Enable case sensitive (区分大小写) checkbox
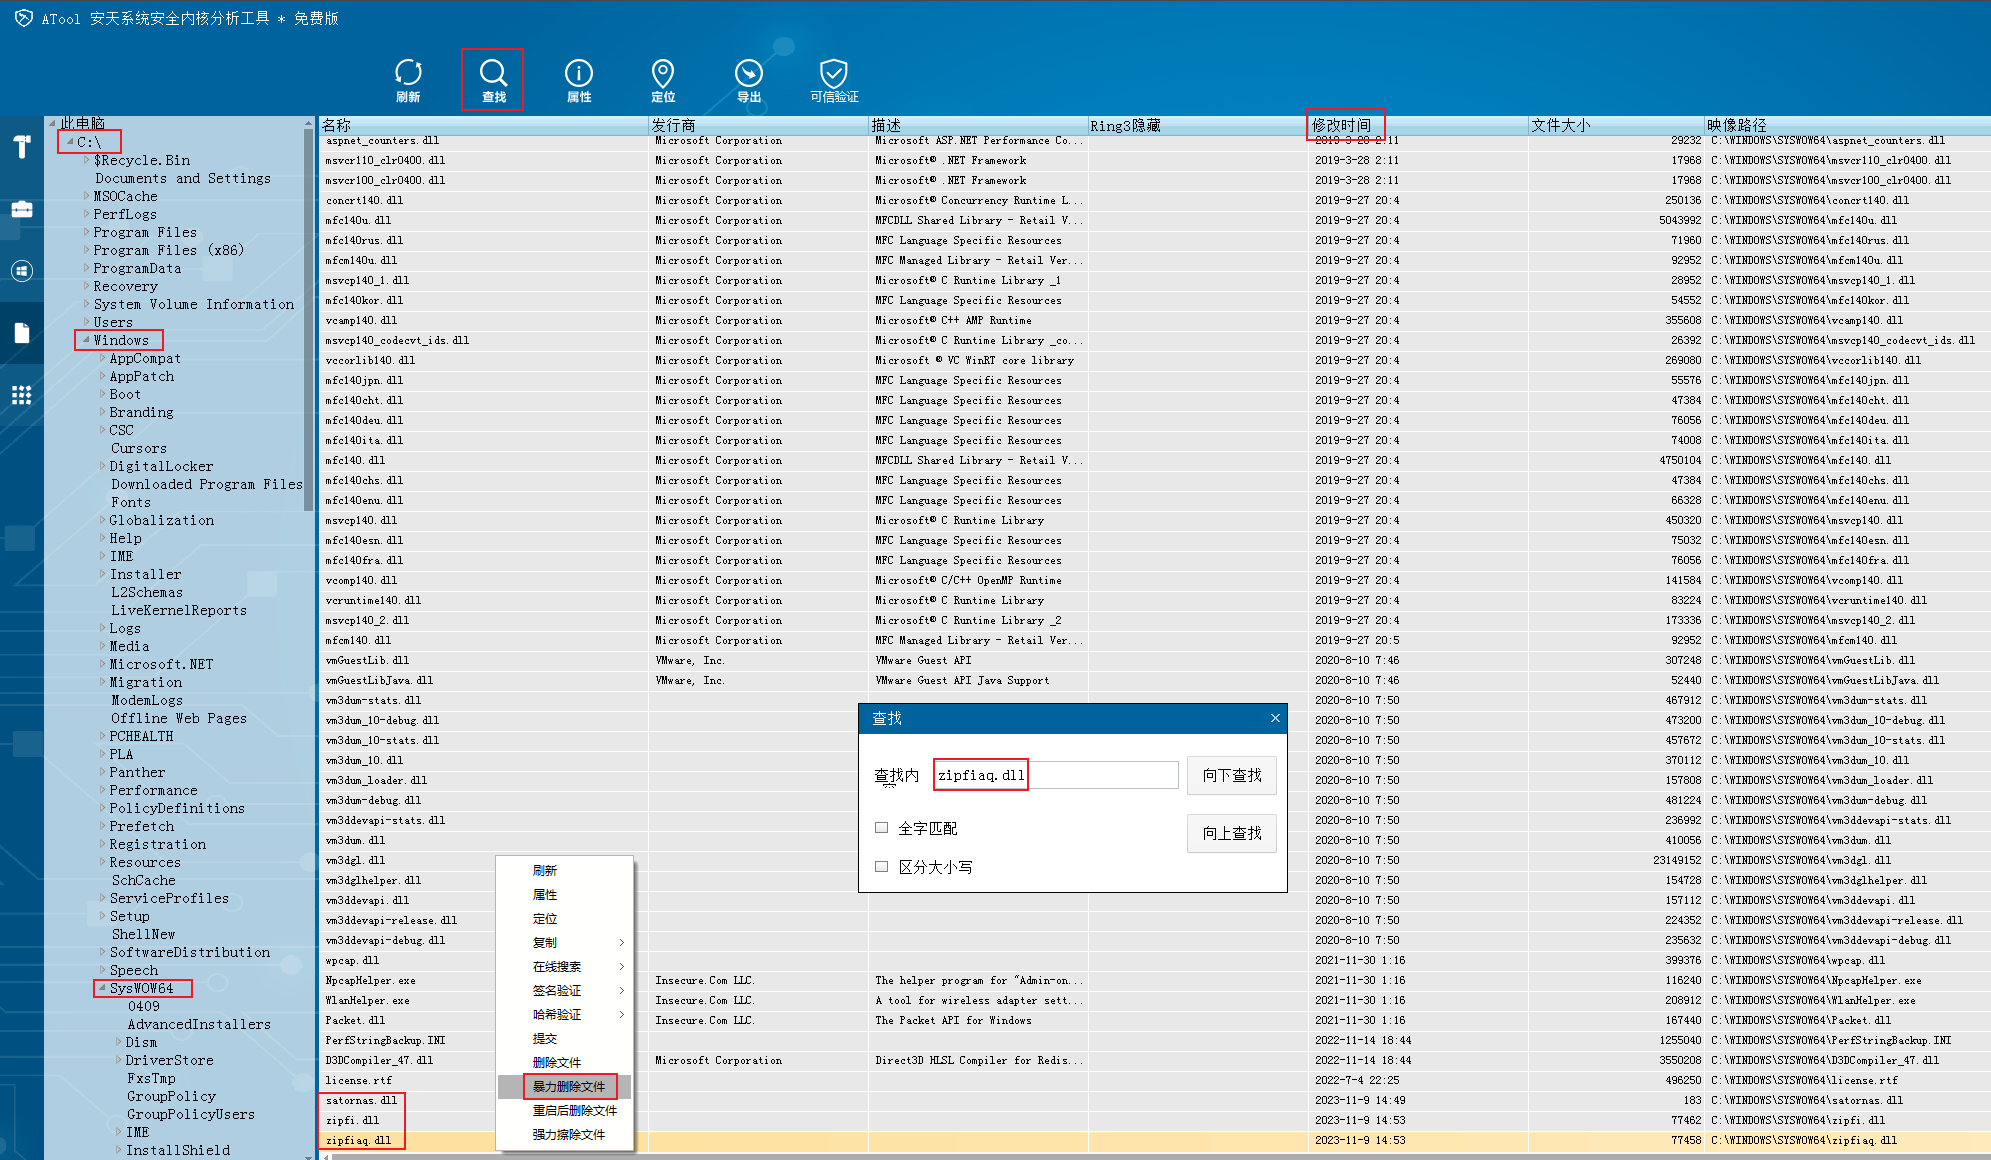 (882, 867)
